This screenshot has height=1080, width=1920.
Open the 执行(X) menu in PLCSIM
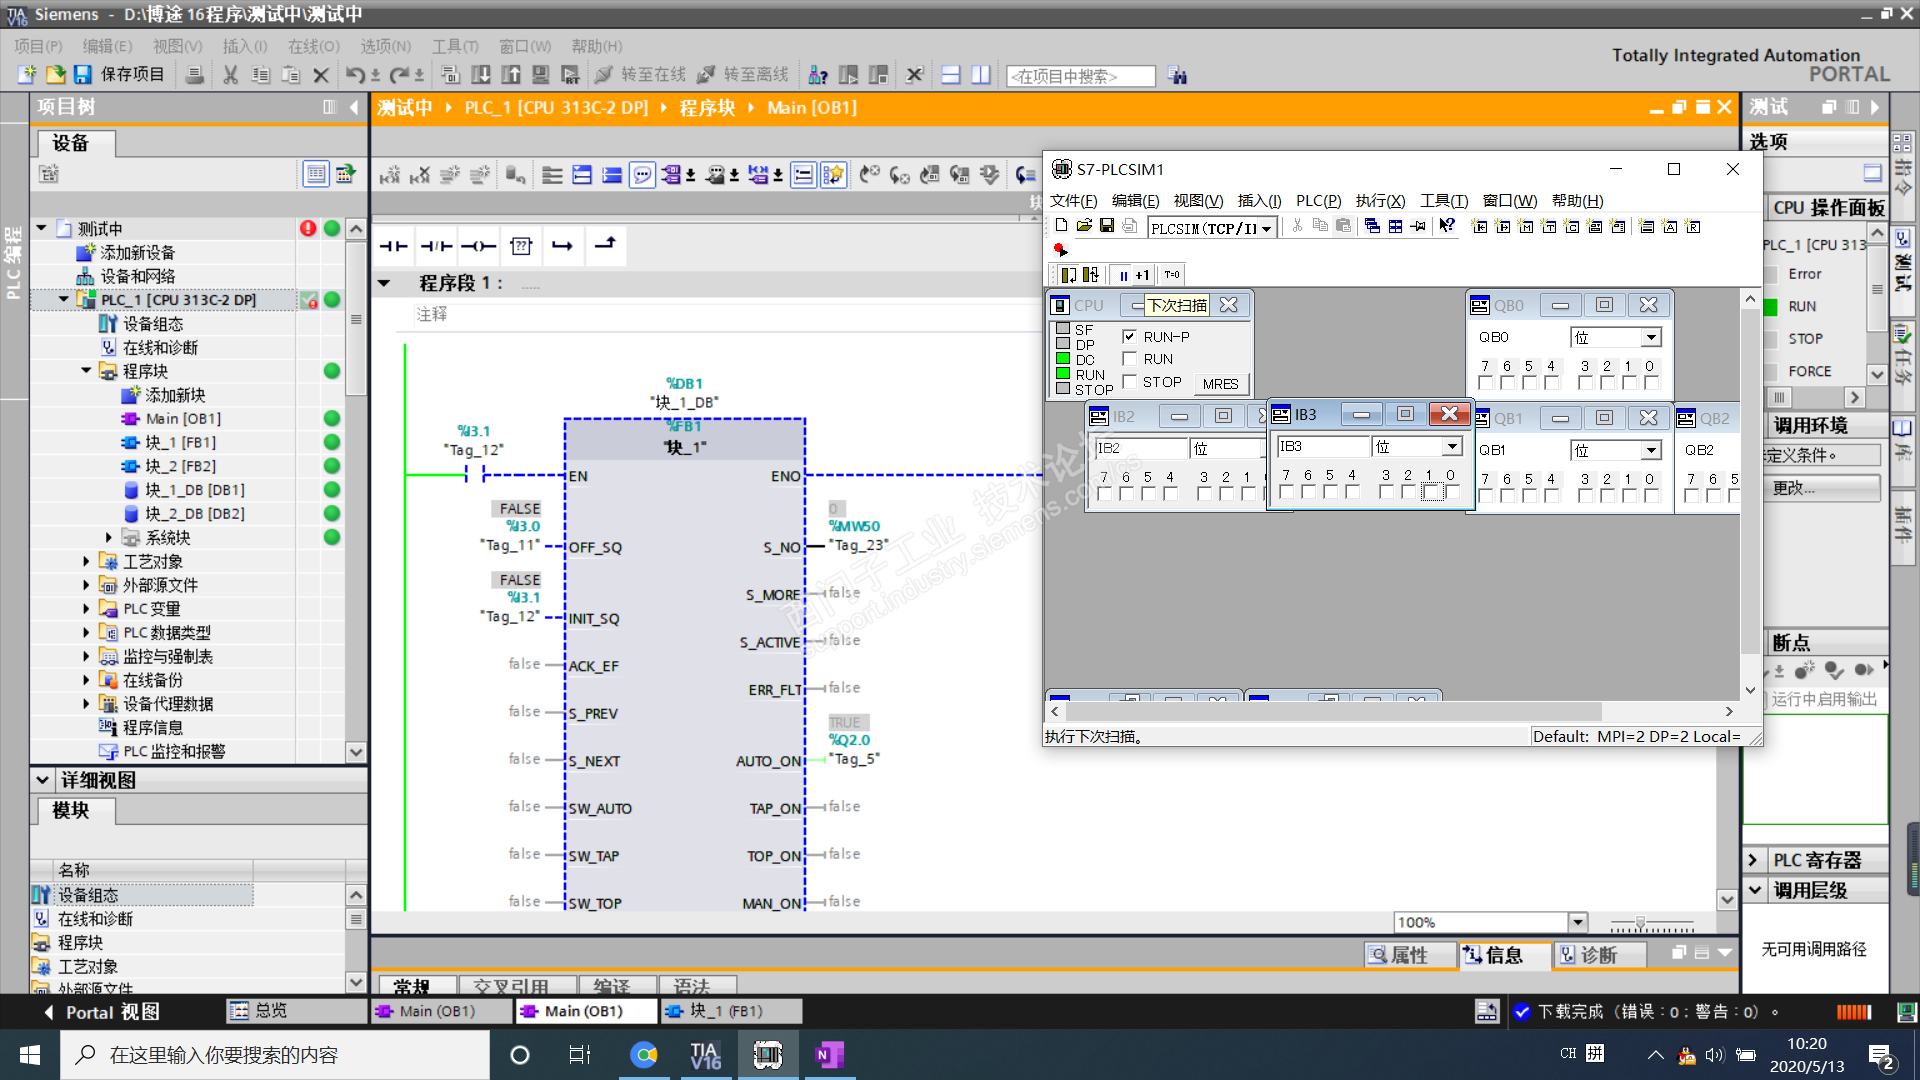tap(1380, 201)
